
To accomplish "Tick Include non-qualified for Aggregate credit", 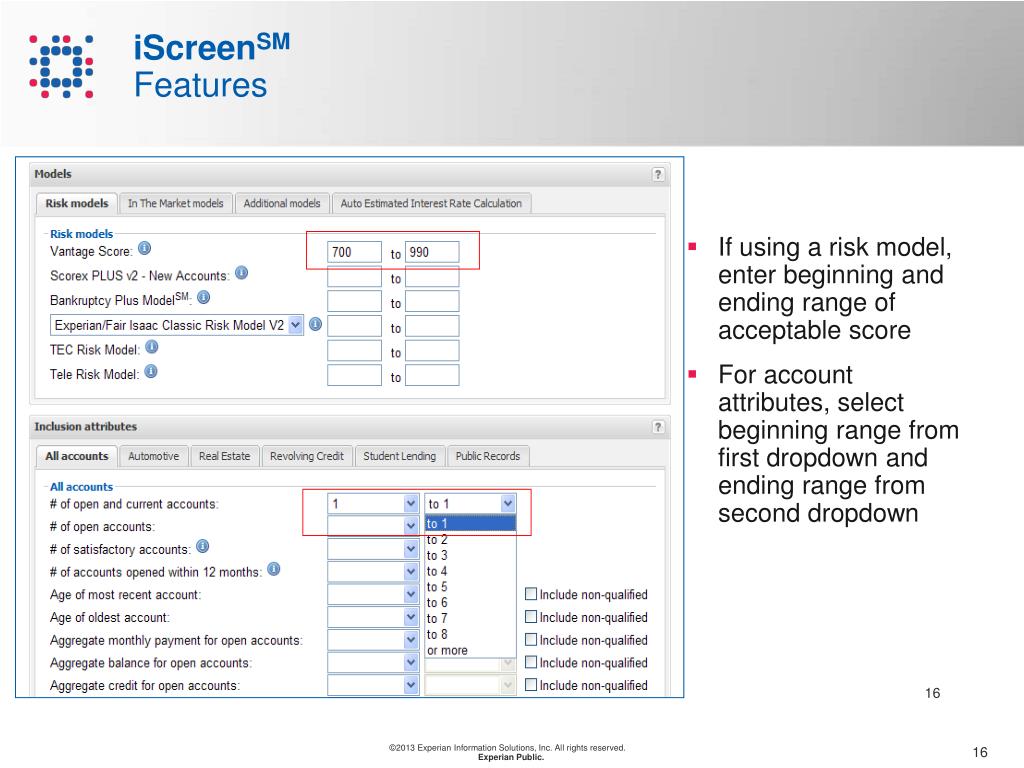I will (531, 685).
